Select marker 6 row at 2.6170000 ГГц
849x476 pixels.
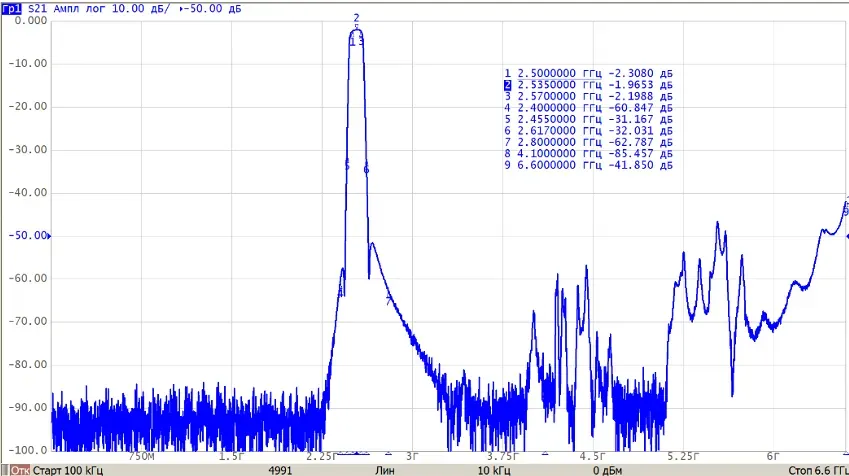(x=588, y=131)
